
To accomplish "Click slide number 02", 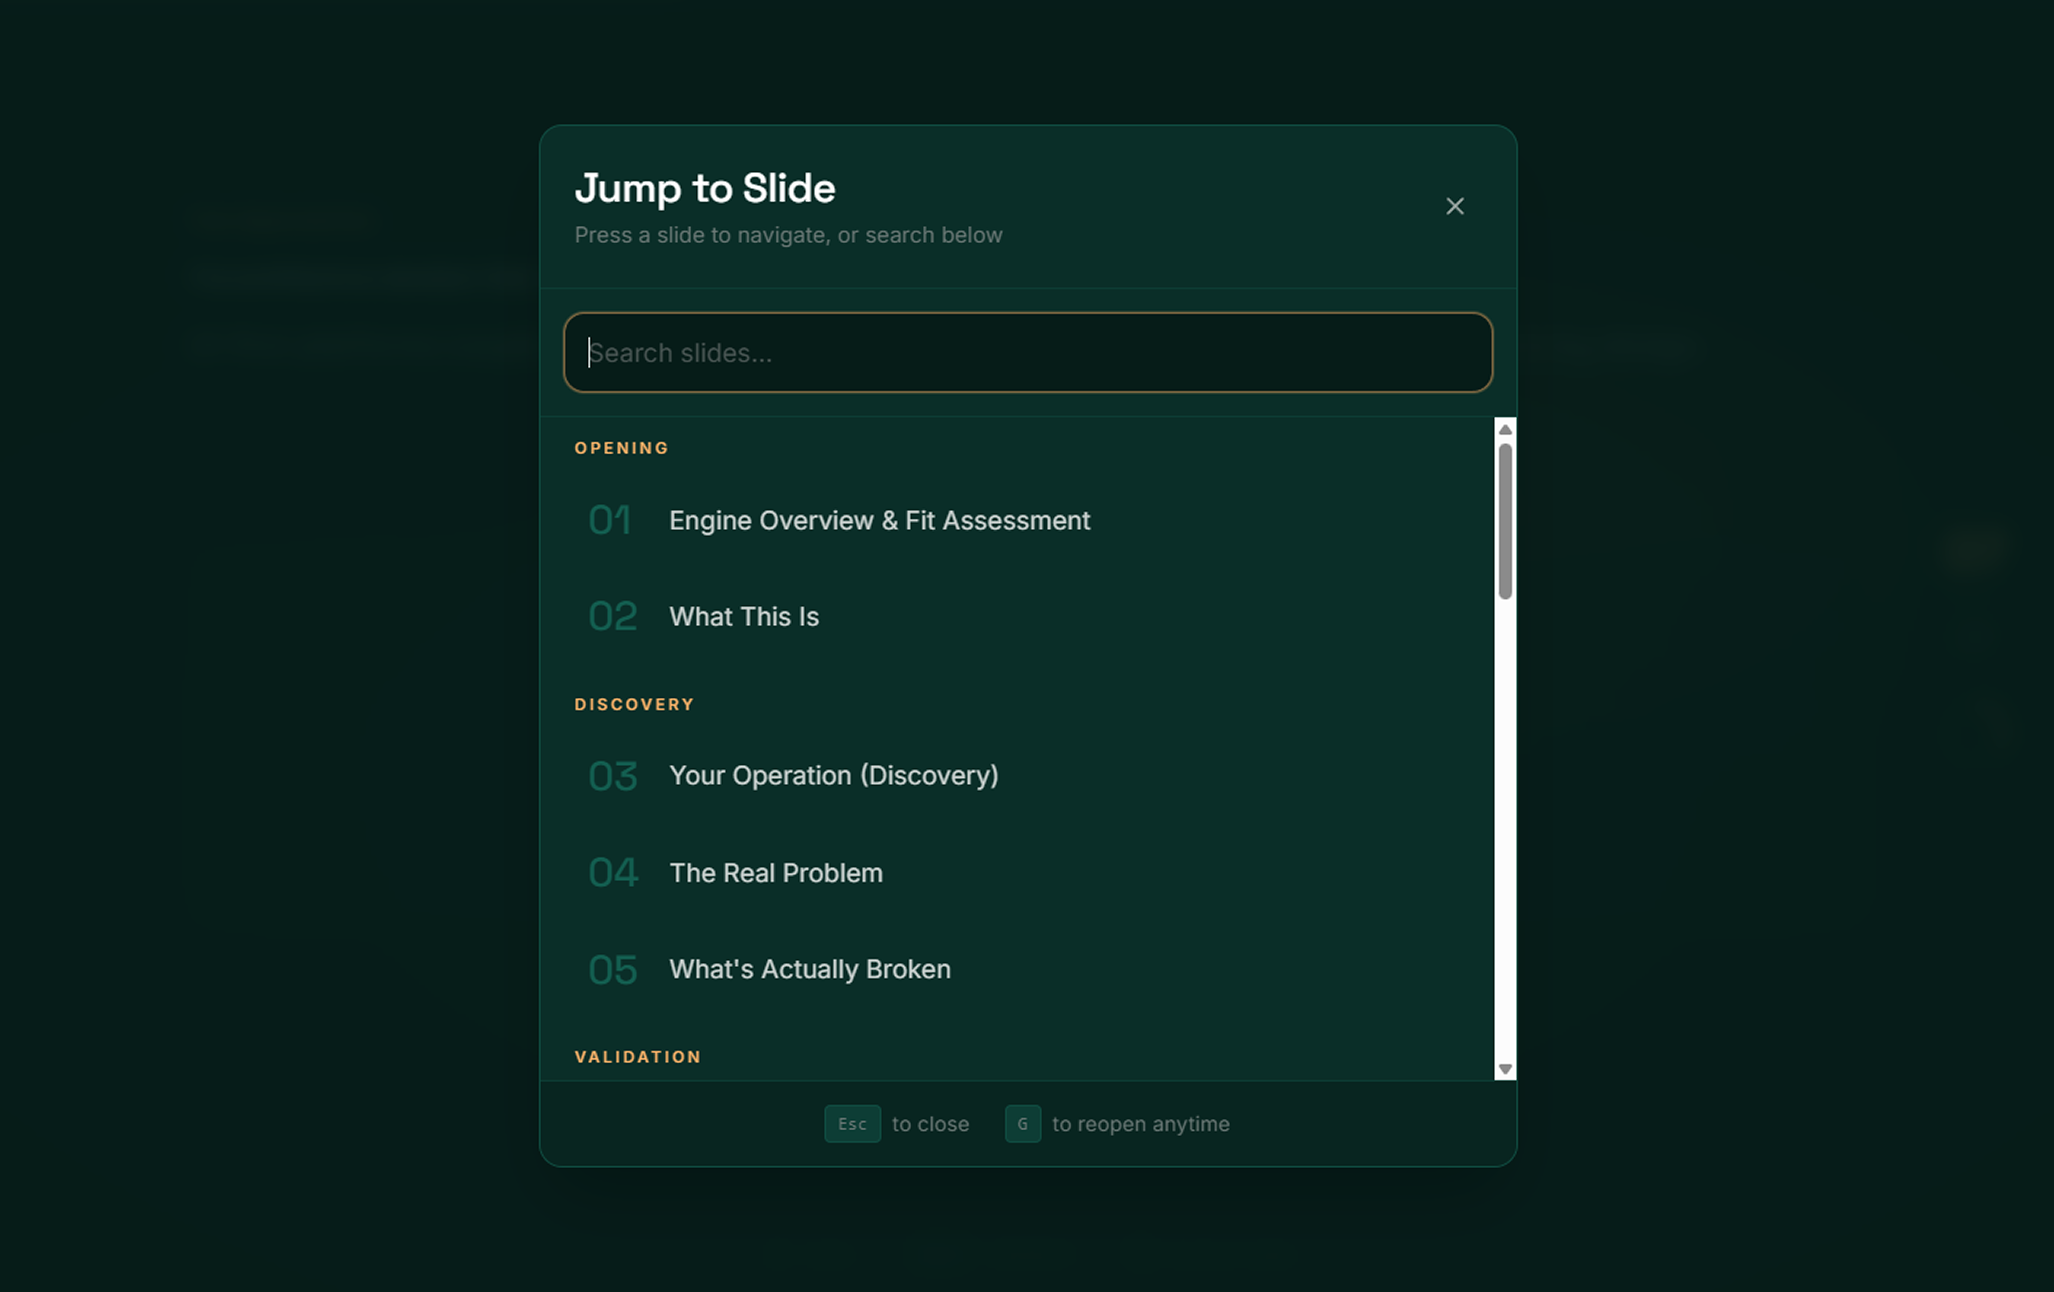I will pyautogui.click(x=612, y=617).
